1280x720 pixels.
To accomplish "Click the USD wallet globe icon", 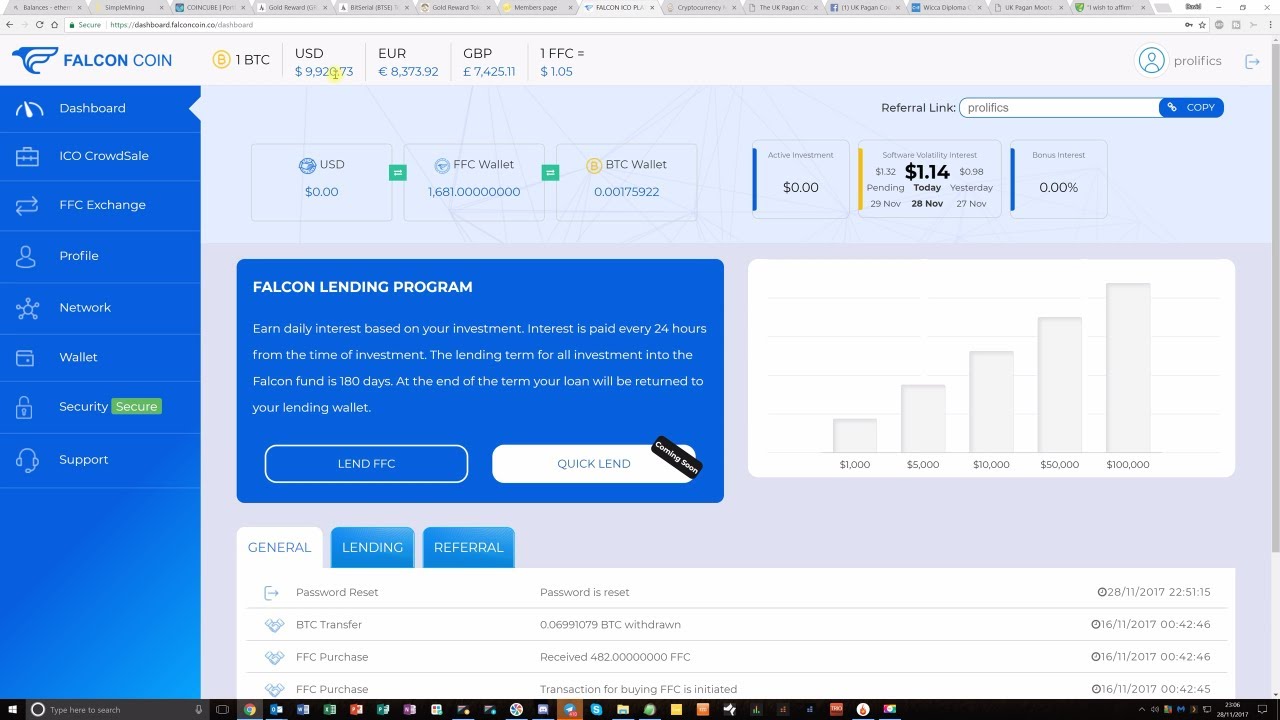I will pos(307,165).
